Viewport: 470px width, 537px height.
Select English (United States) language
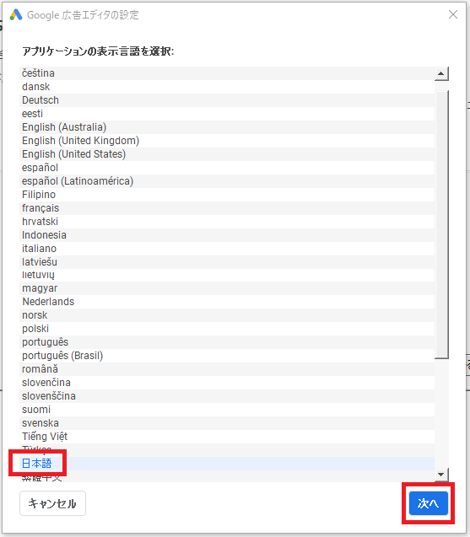point(227,154)
